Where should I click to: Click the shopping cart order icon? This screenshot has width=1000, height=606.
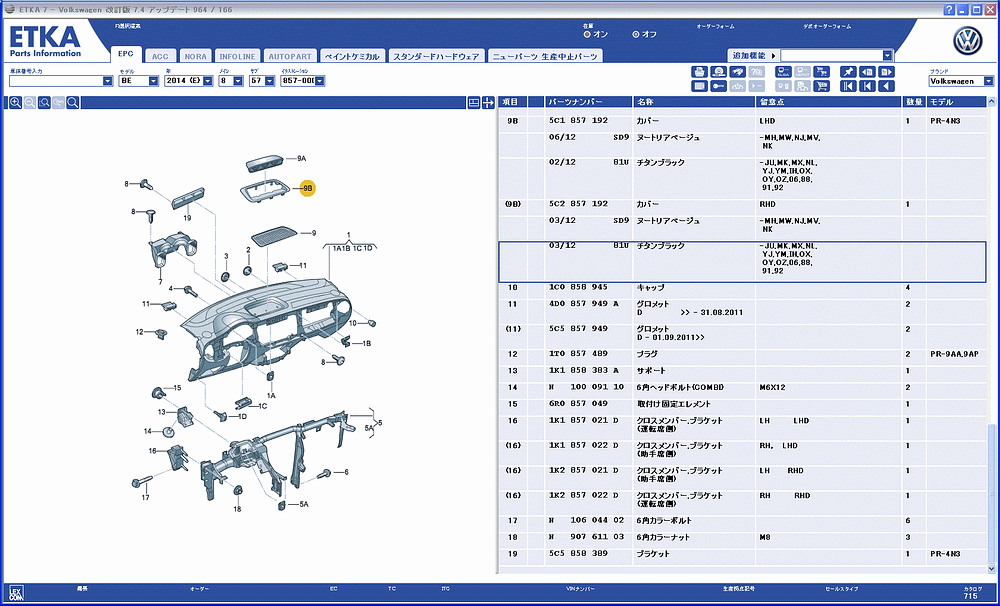(x=821, y=86)
